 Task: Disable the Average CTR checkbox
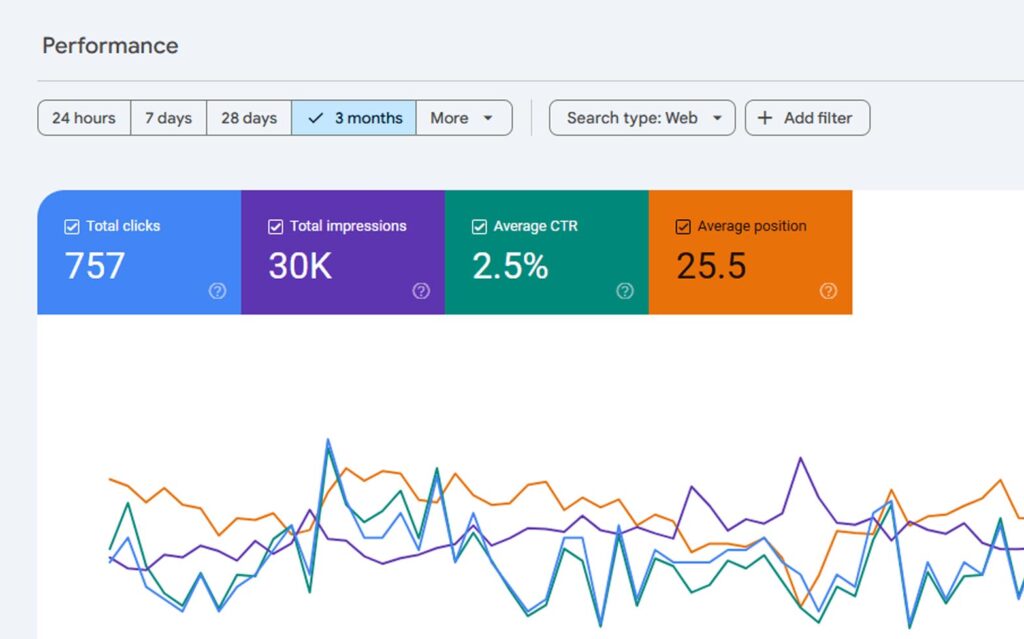coord(480,227)
